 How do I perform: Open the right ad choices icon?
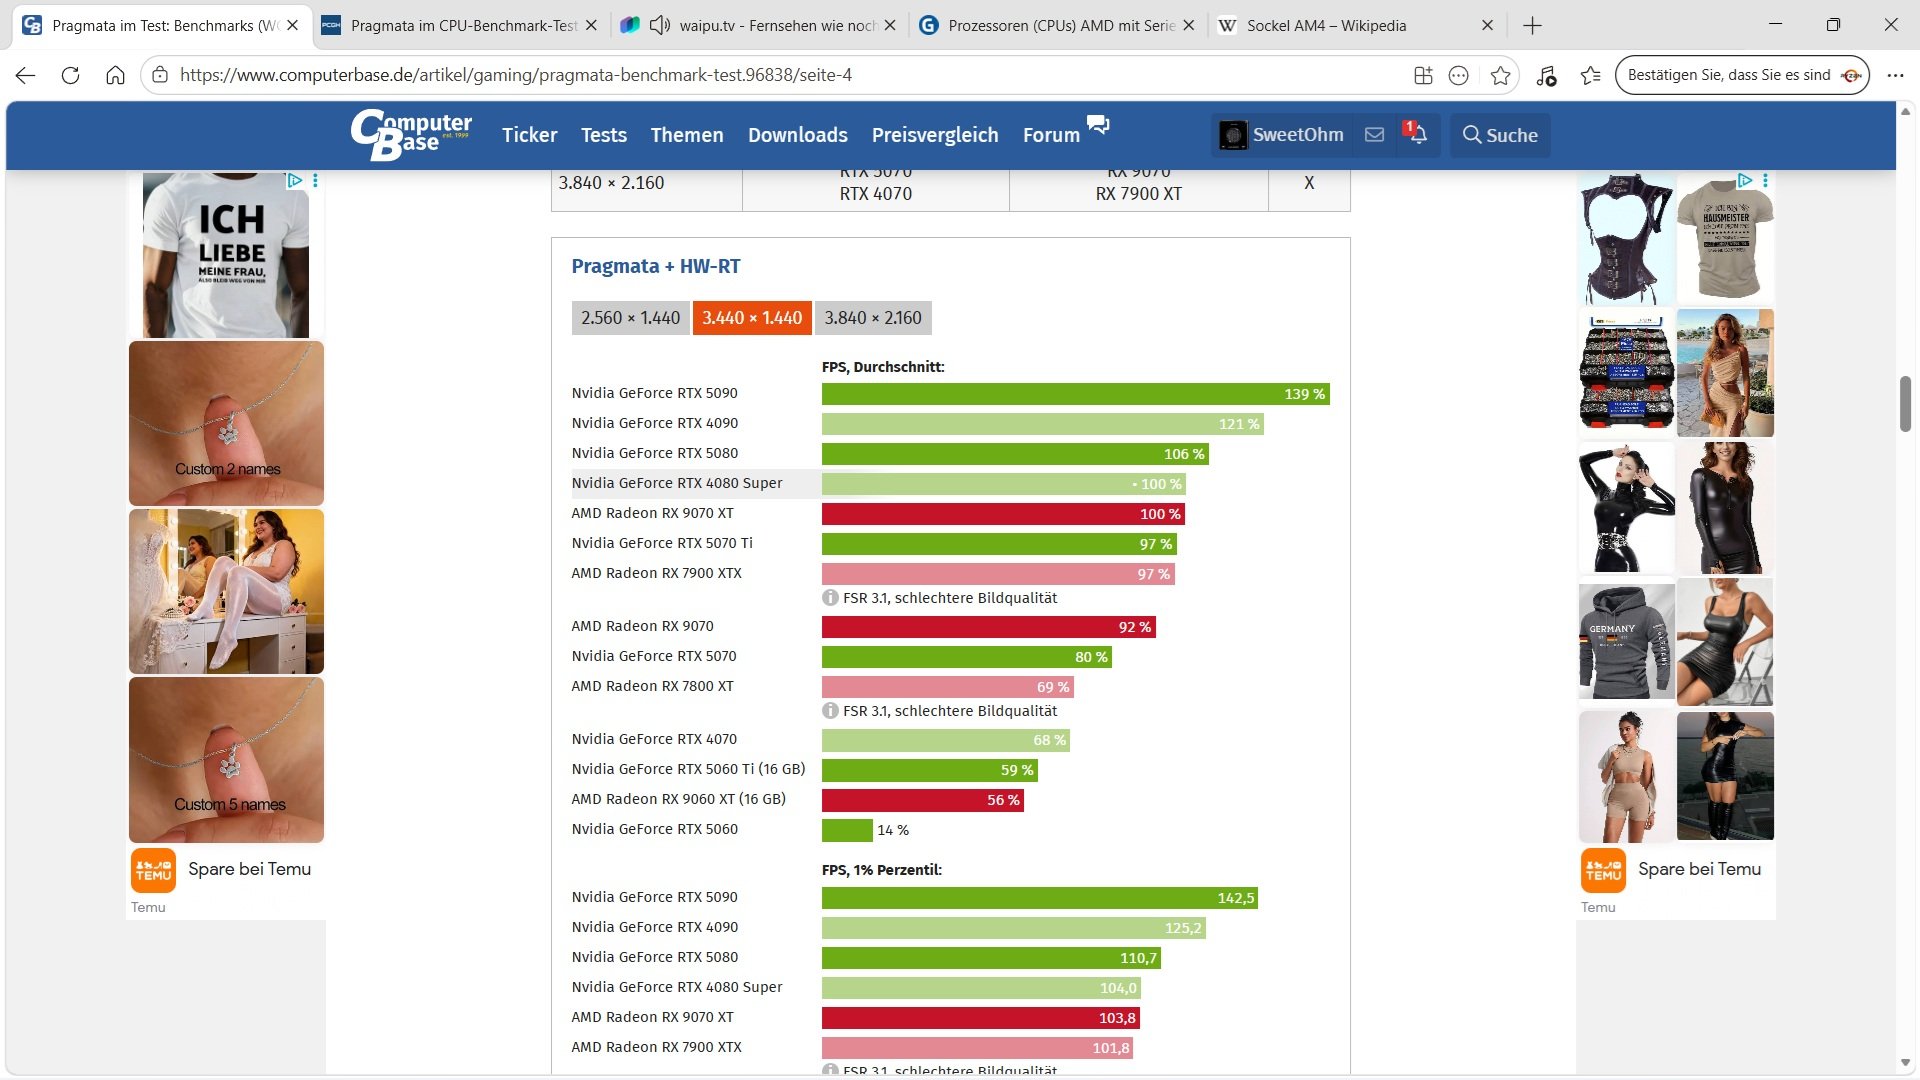tap(1745, 181)
